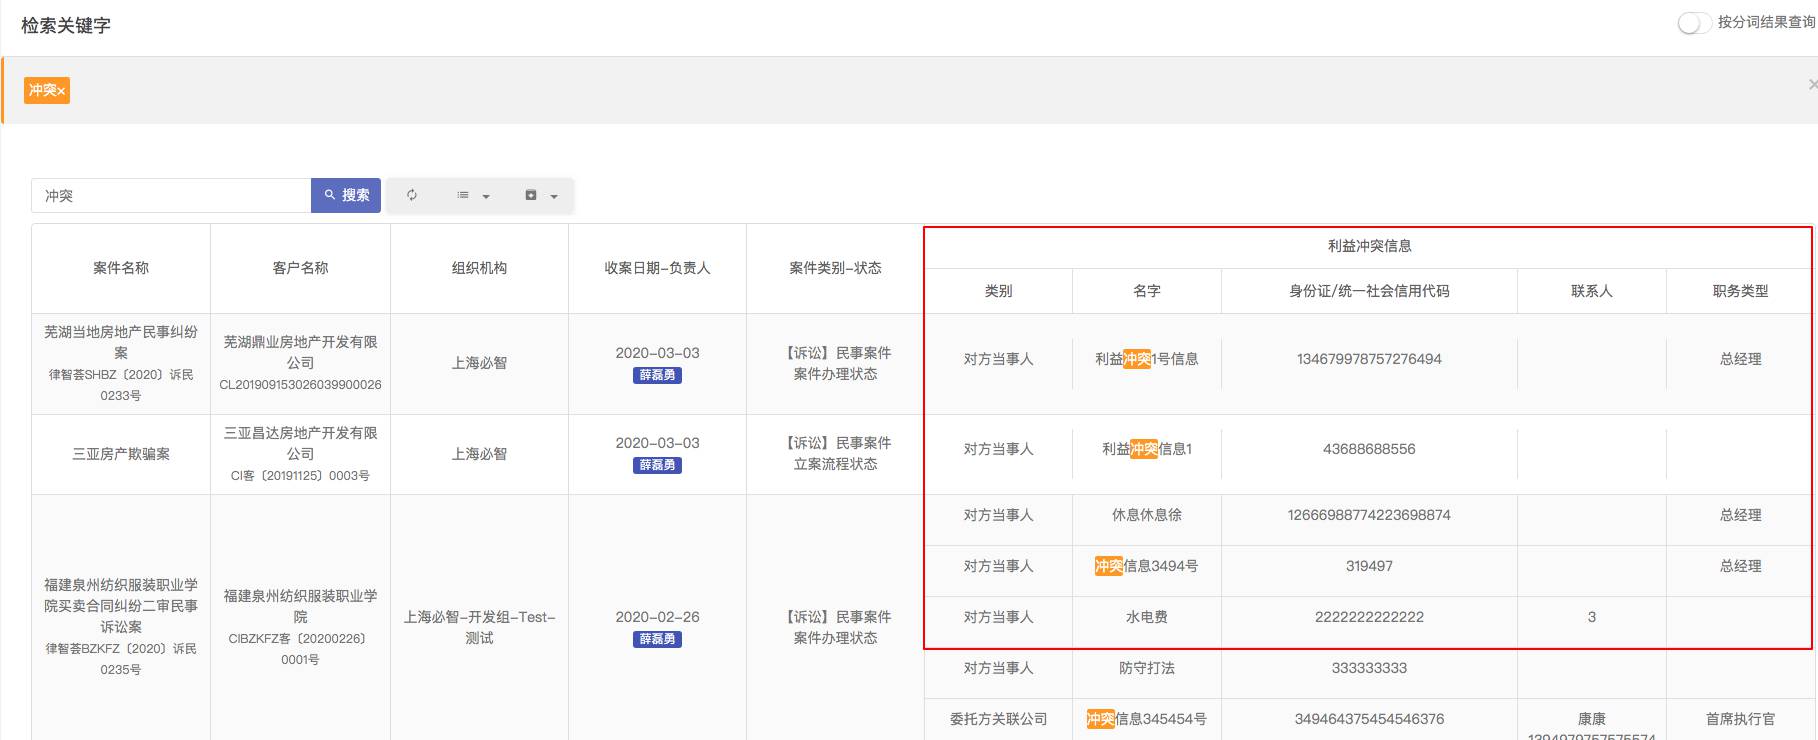Click the refresh icon beside the search button

412,195
